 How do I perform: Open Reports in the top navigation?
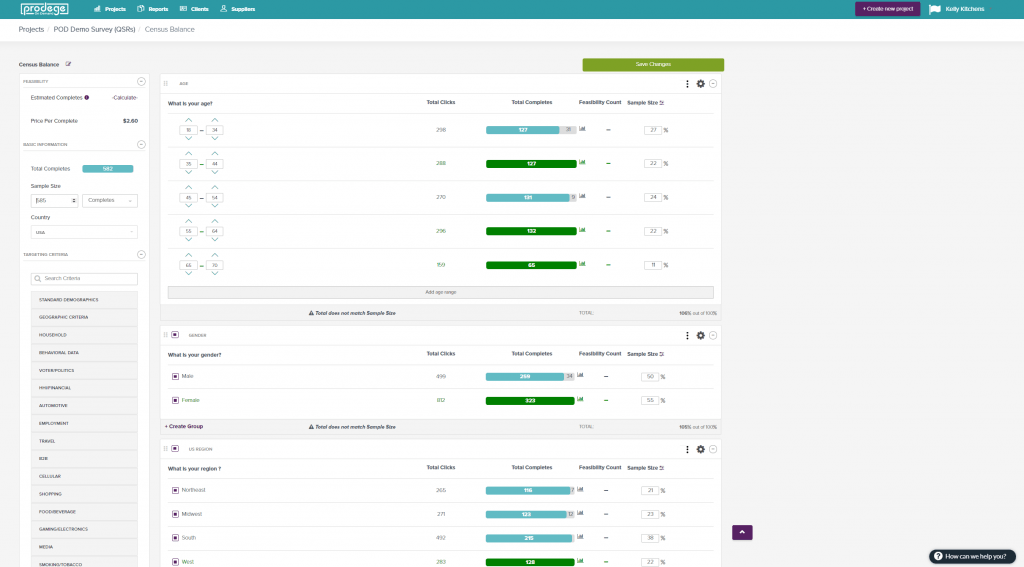(153, 9)
